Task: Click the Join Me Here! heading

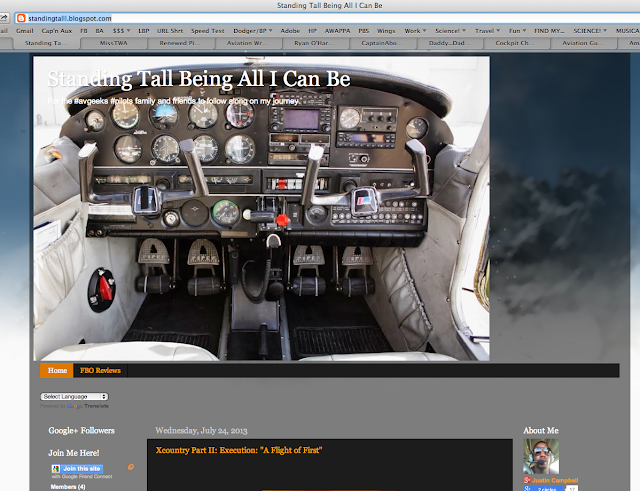Action: [74, 453]
